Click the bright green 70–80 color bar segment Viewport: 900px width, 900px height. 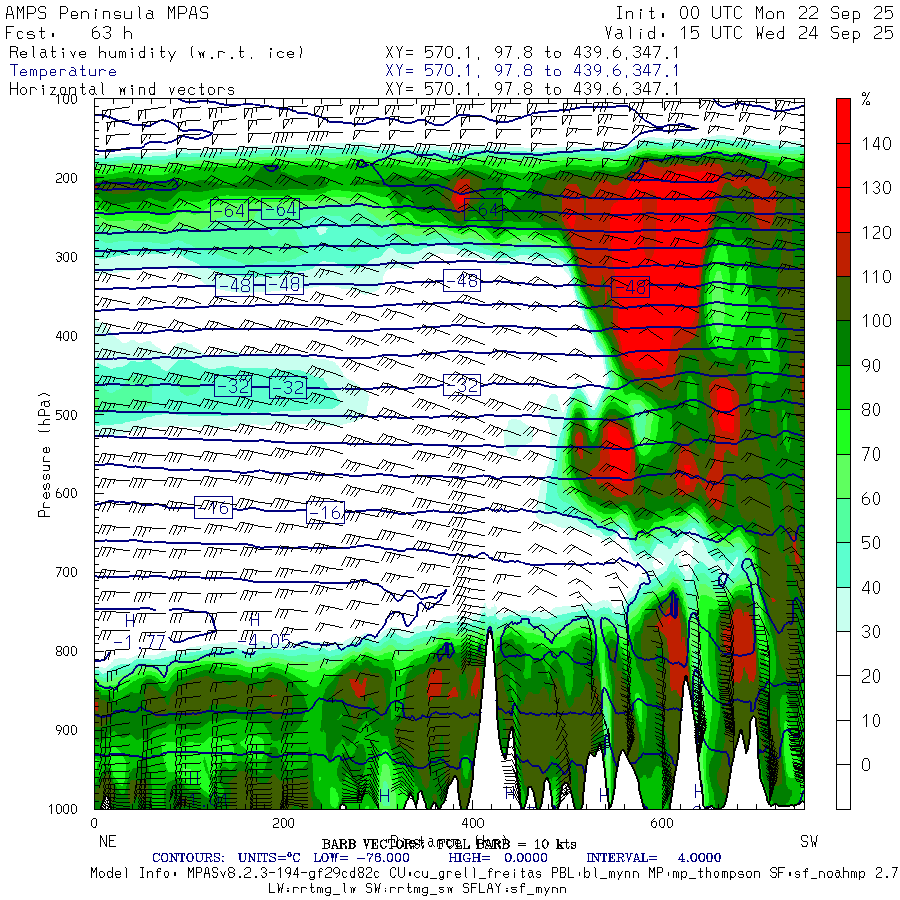pos(843,432)
